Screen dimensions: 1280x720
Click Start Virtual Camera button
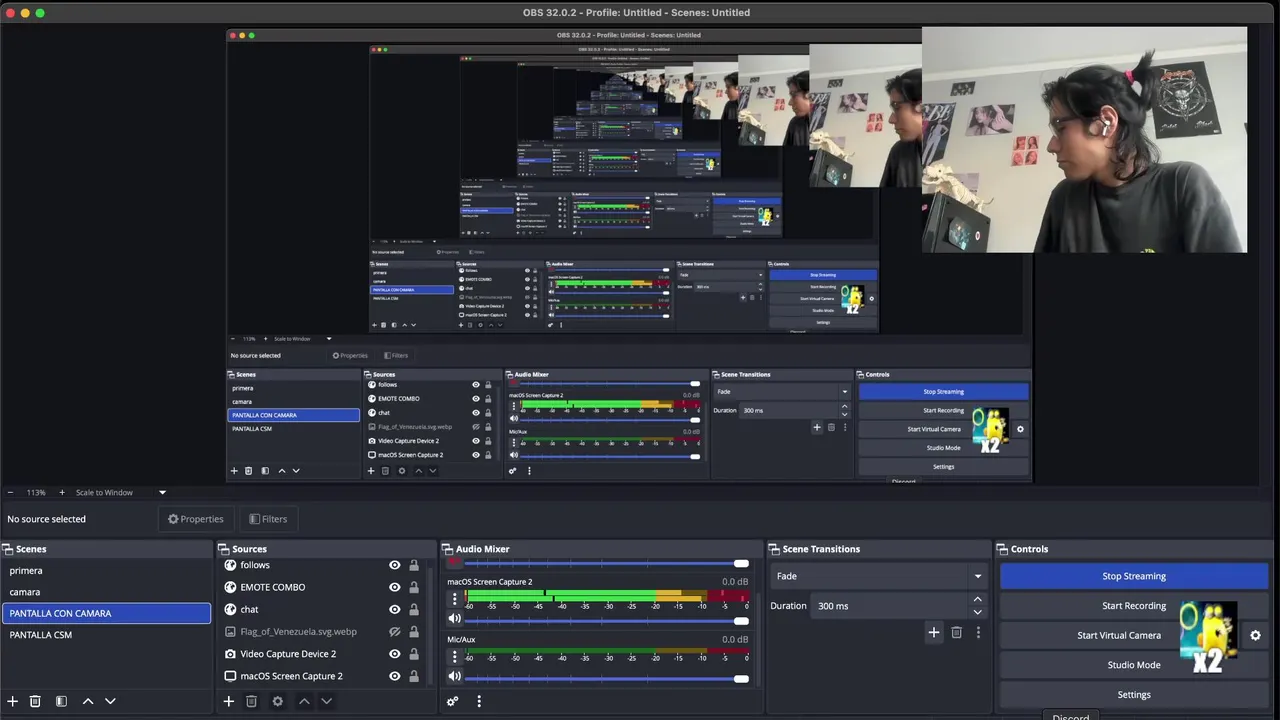click(1119, 635)
